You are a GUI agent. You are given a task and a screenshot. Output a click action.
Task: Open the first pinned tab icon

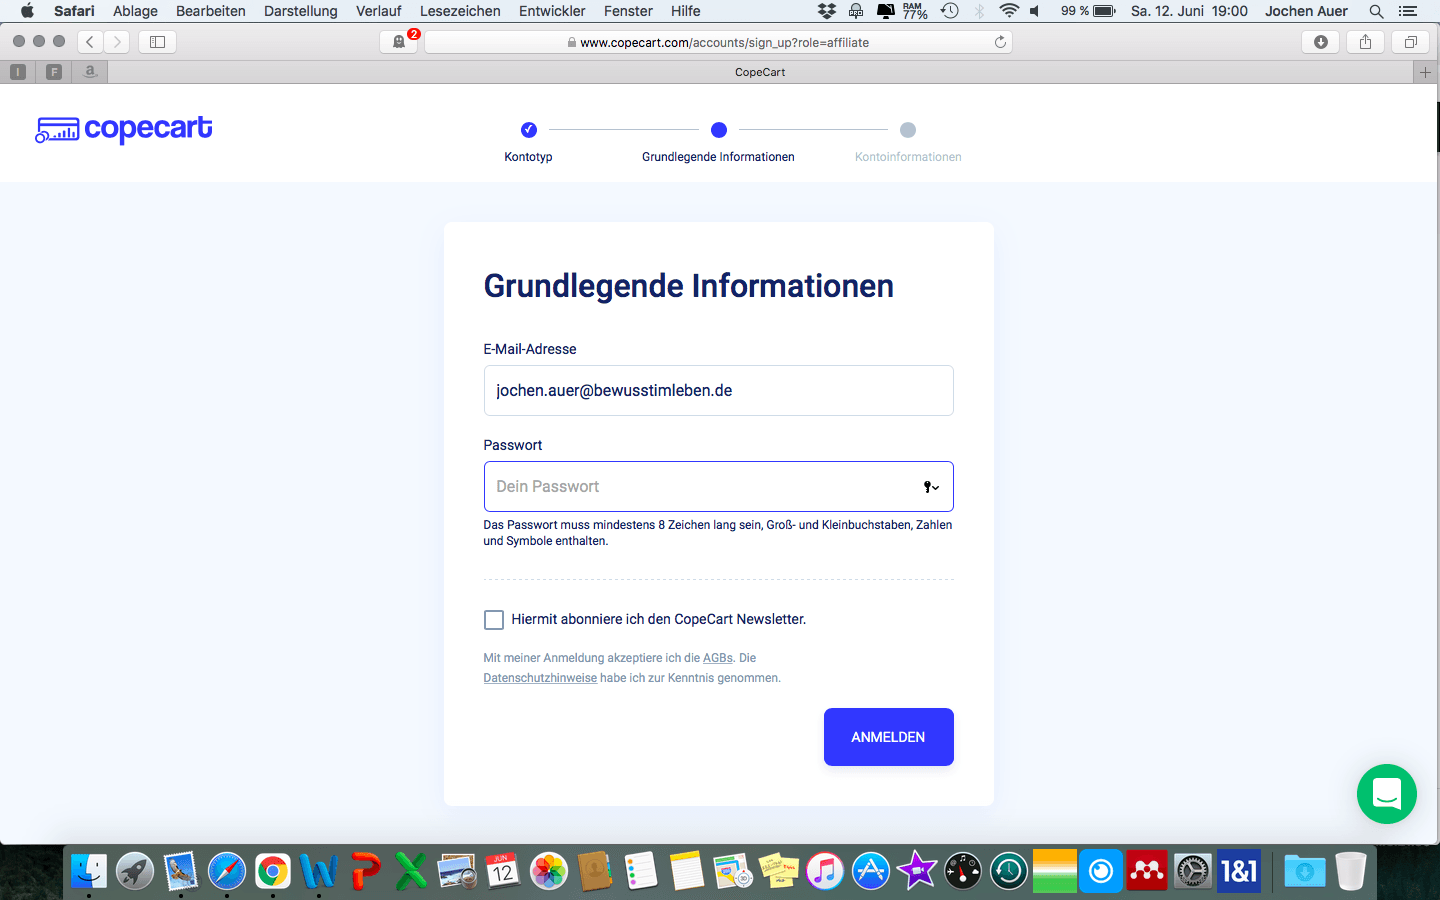coord(18,72)
